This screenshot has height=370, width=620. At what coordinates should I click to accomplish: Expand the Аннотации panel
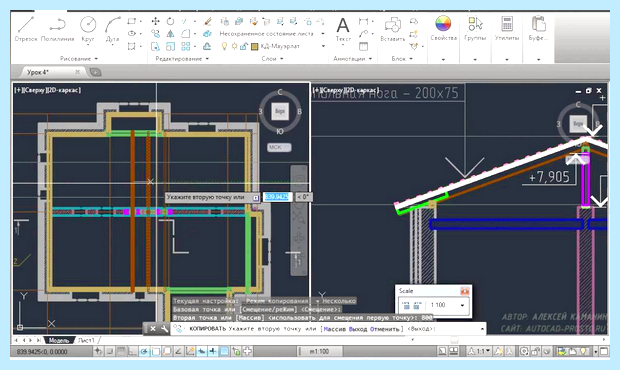353,59
